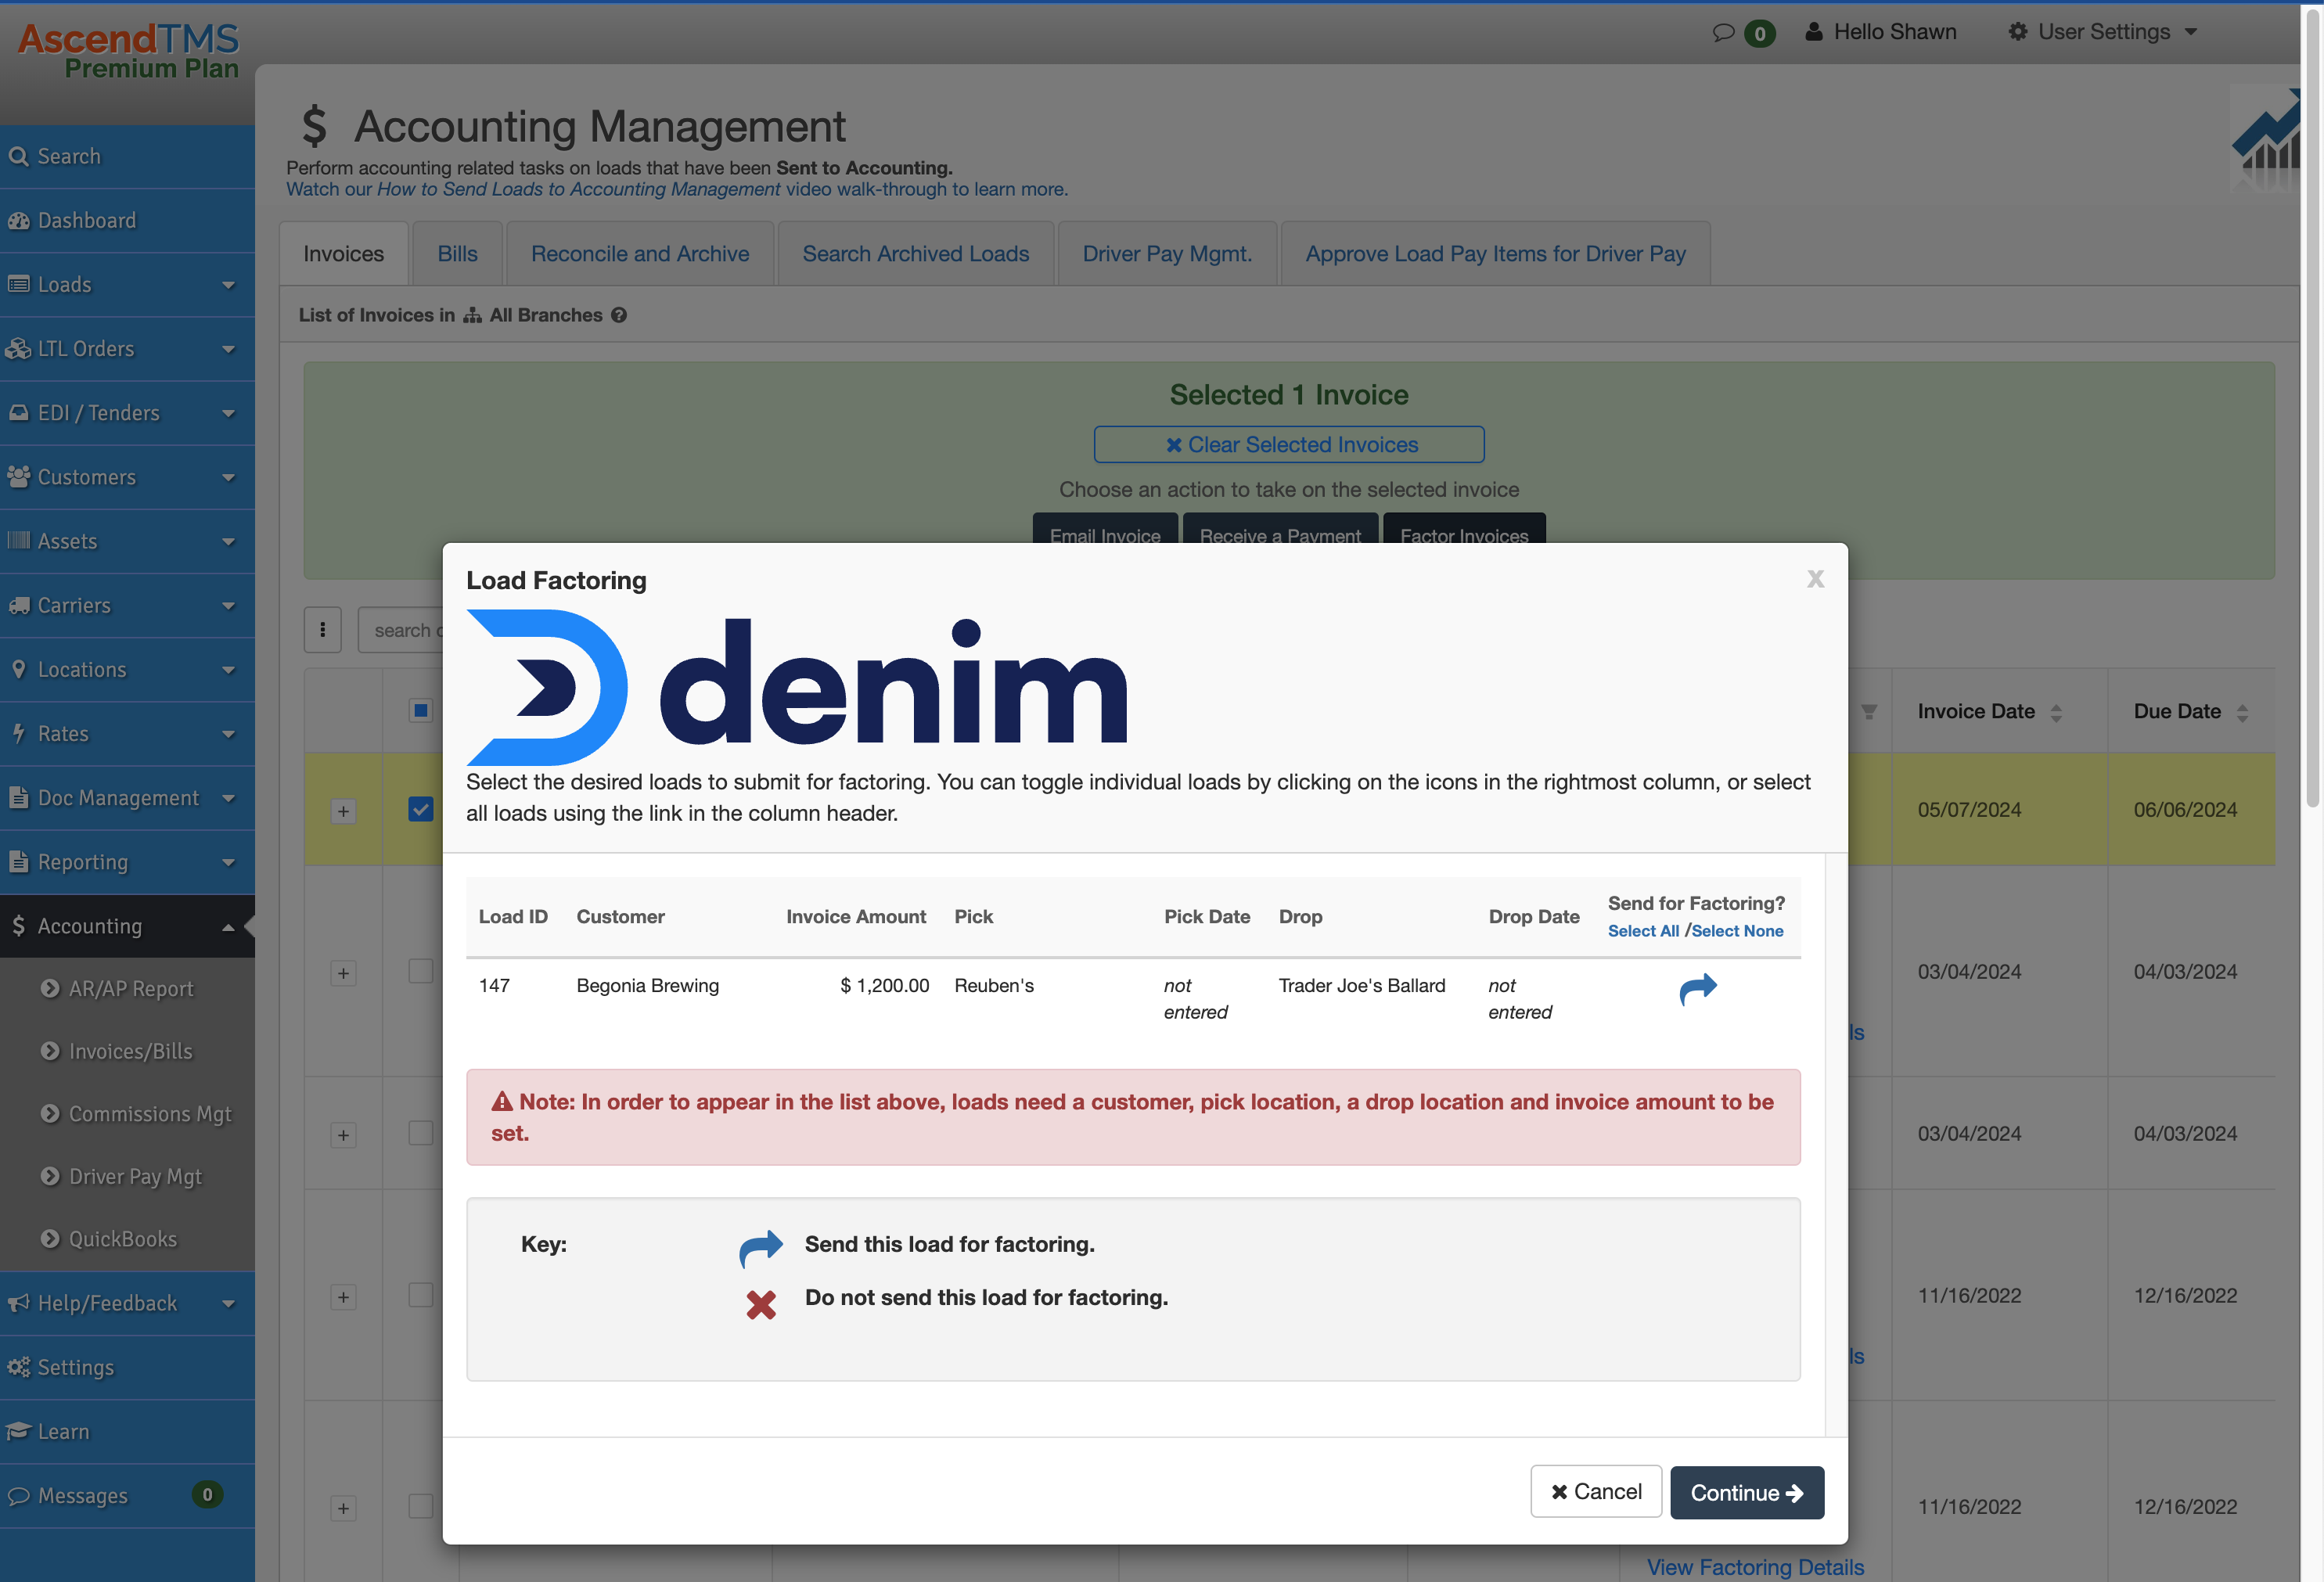Expand the Customers sidebar menu
Screen dimensions: 2324x1582
tap(127, 477)
